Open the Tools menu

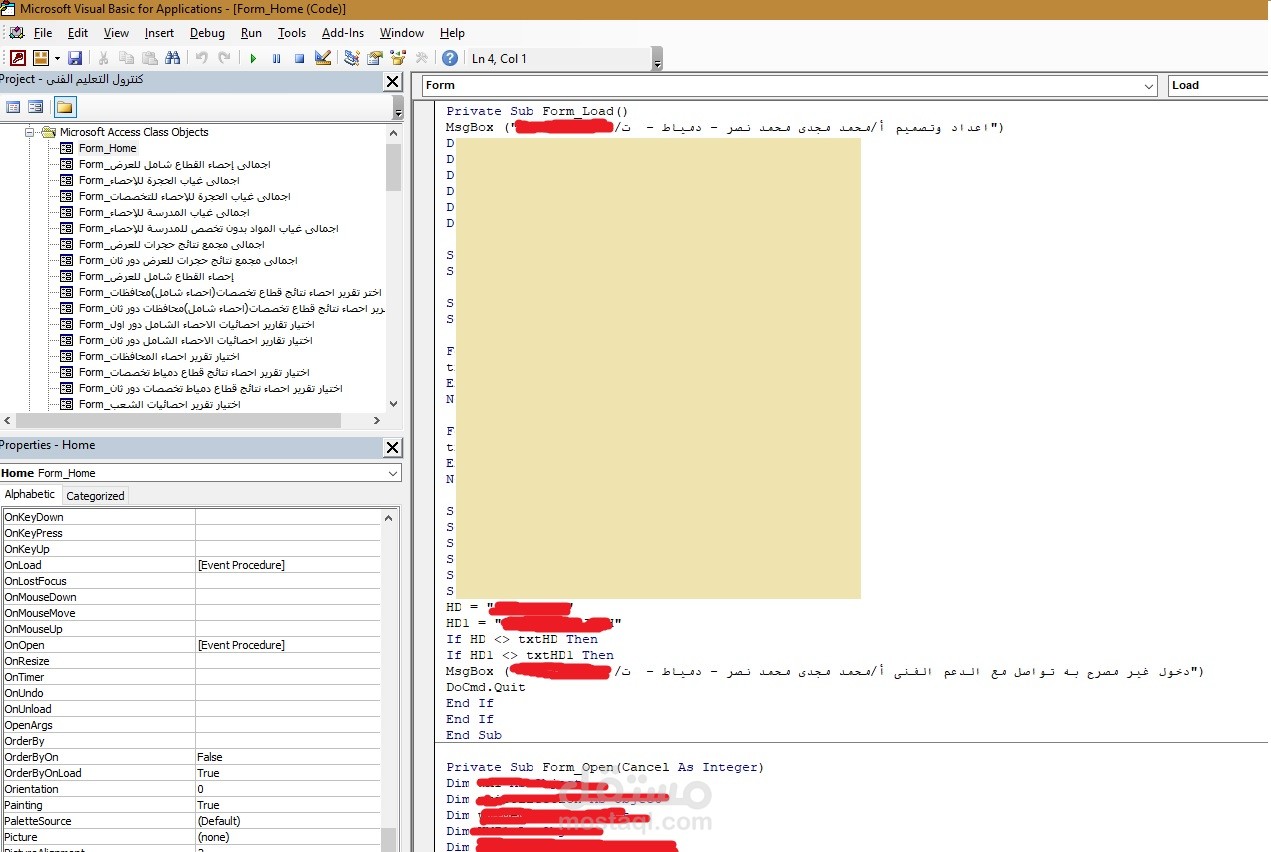pyautogui.click(x=292, y=33)
